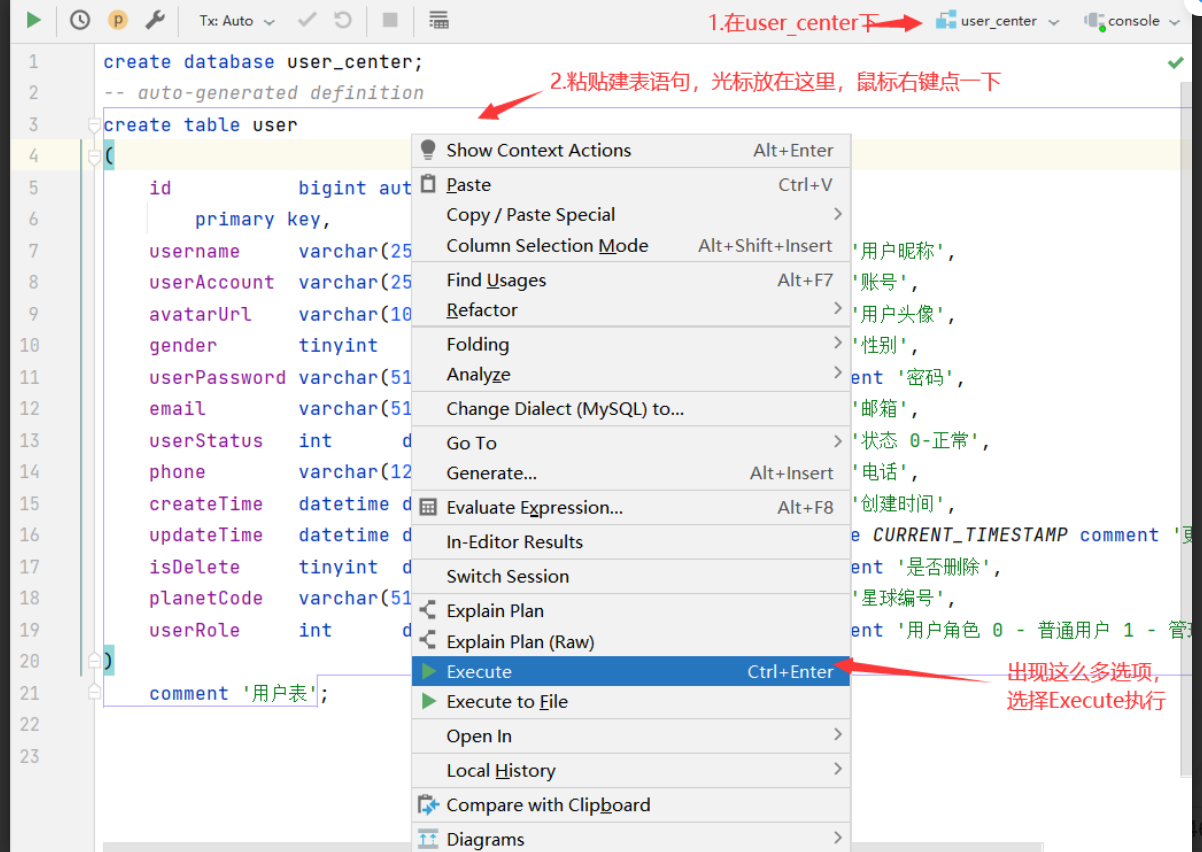Click the green inspection checkmark in editor corner
Screen dimensions: 1202x852
[x=1175, y=63]
